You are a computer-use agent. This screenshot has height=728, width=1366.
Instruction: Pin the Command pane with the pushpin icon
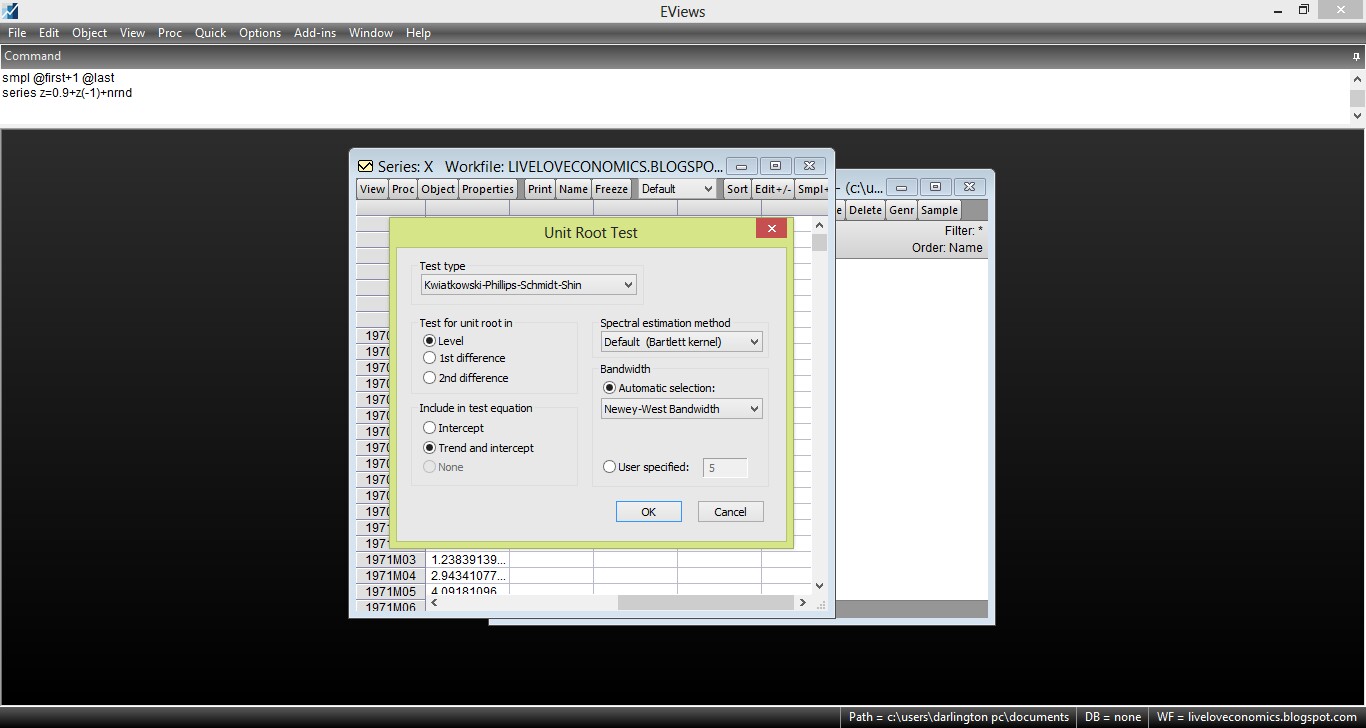1357,57
